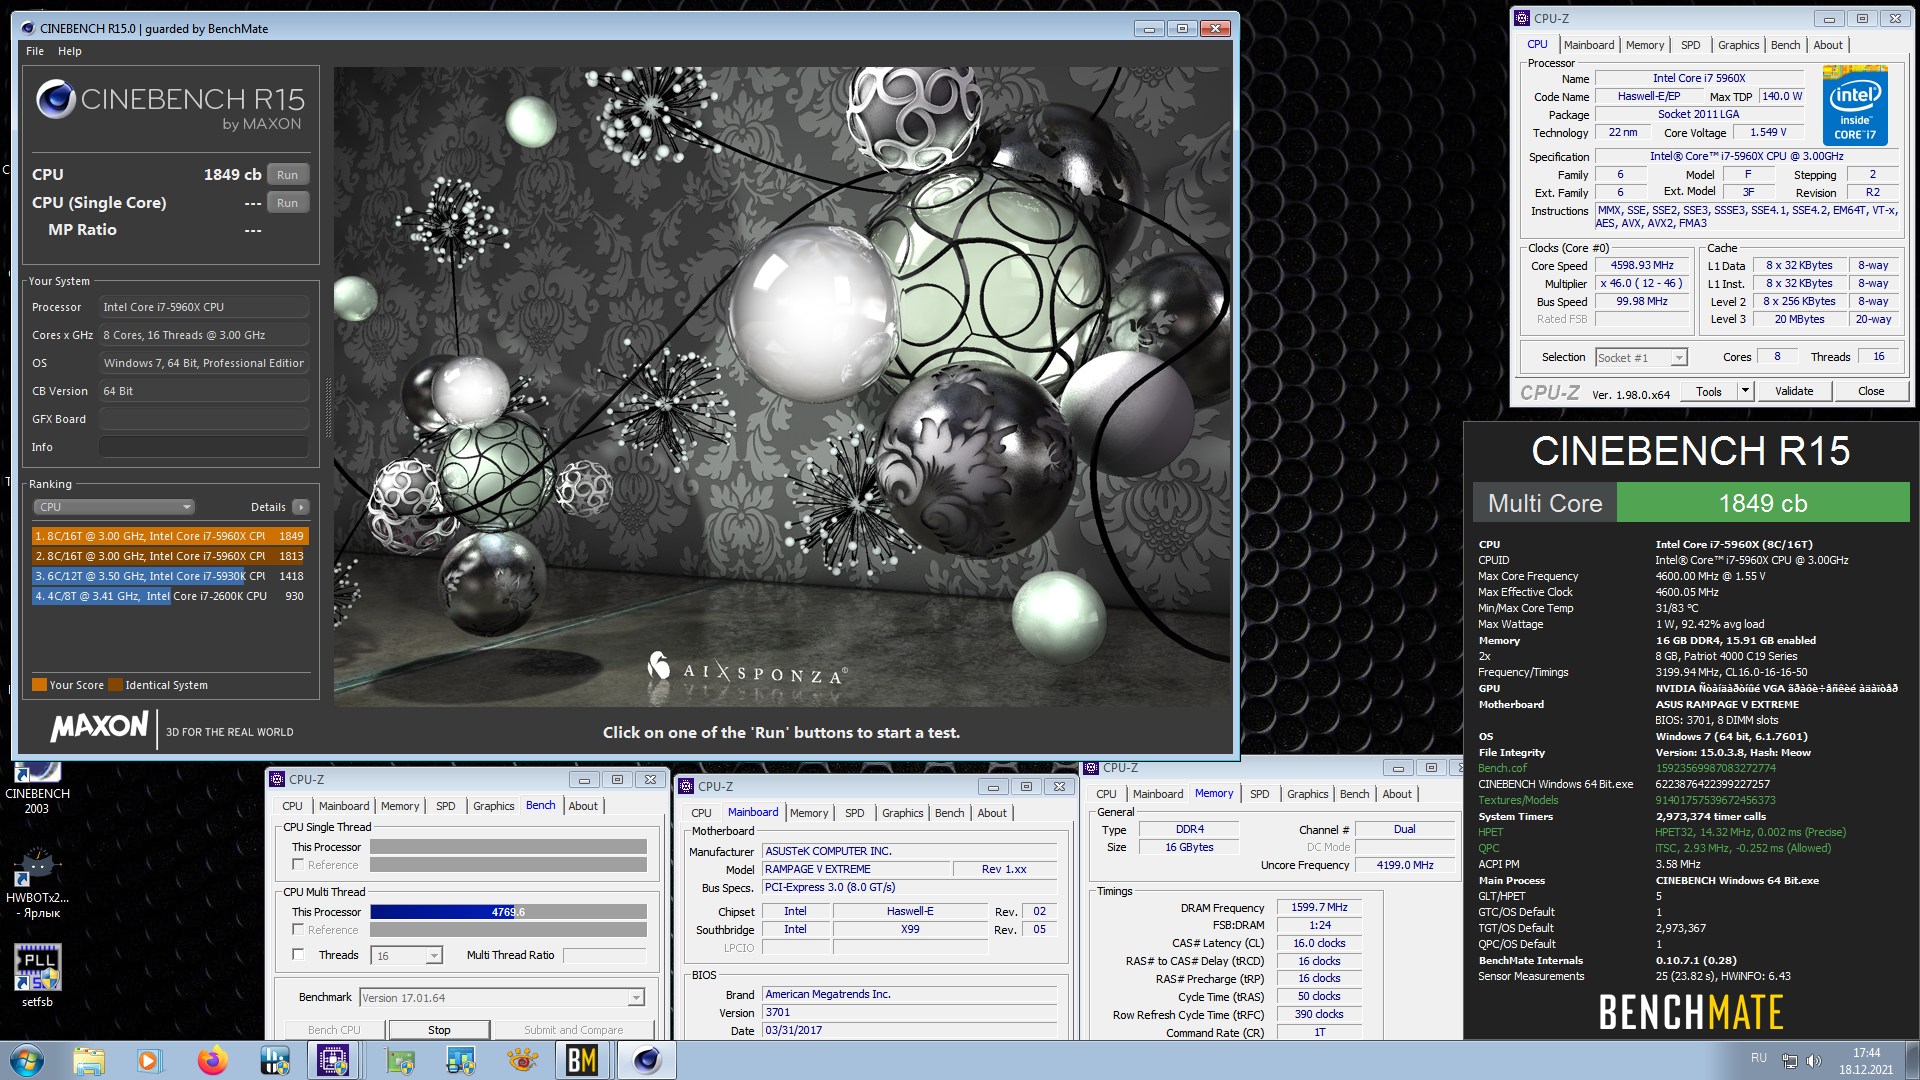Toggle the Threads checkbox in Bench

coord(298,955)
